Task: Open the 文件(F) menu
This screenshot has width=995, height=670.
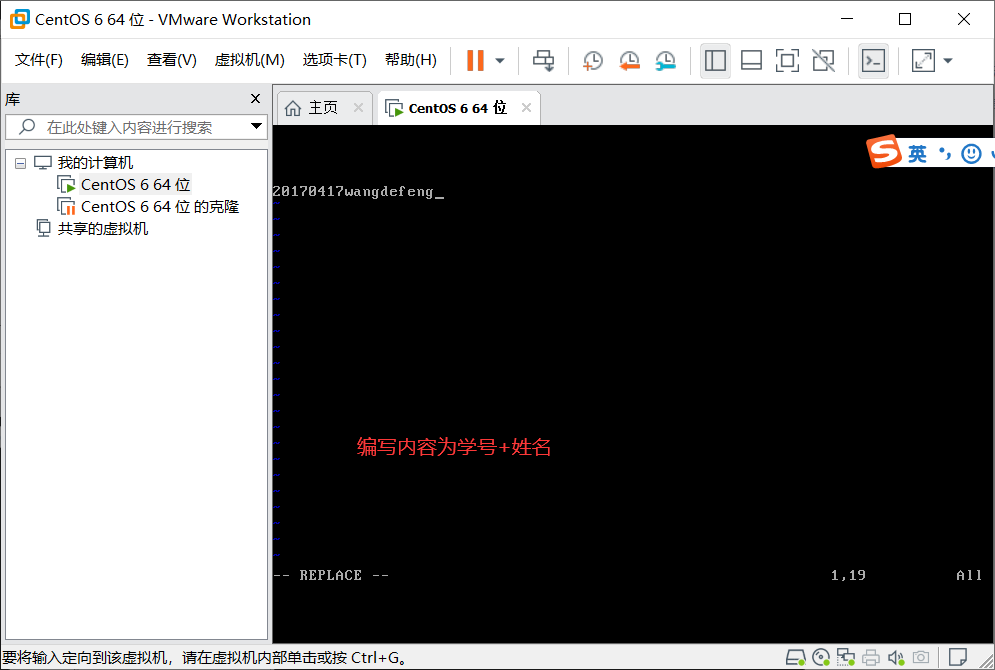Action: (x=39, y=60)
